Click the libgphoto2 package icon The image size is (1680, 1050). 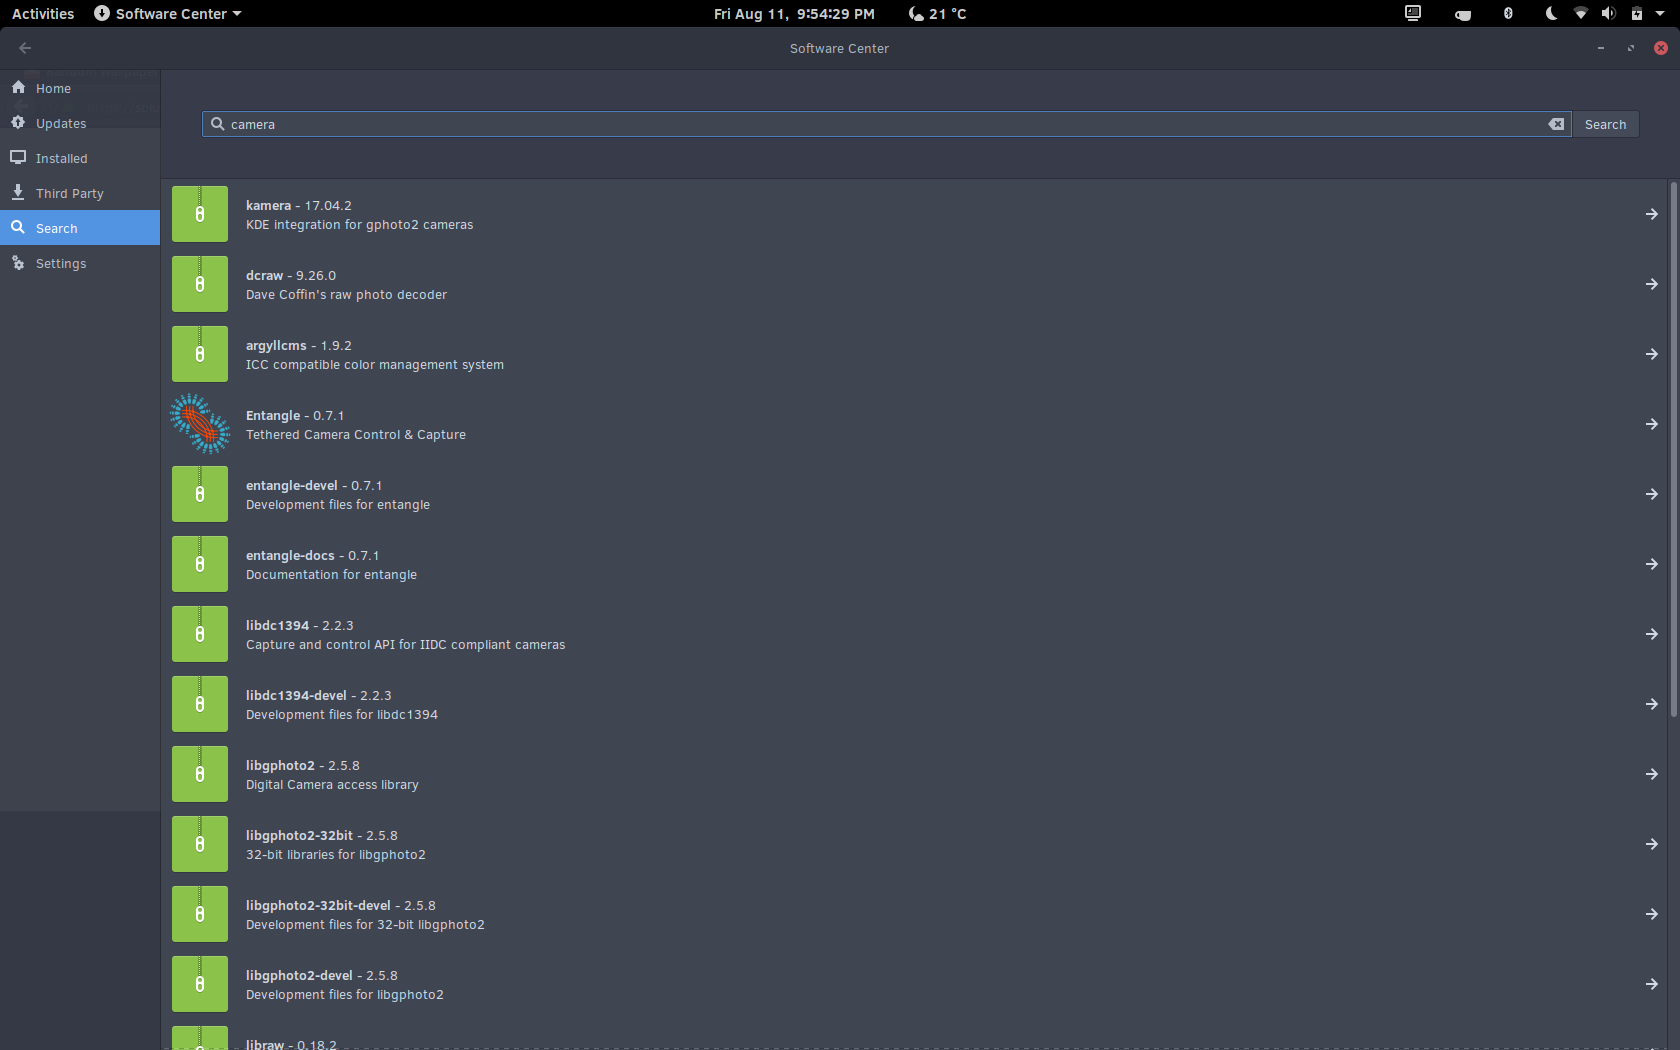(200, 774)
